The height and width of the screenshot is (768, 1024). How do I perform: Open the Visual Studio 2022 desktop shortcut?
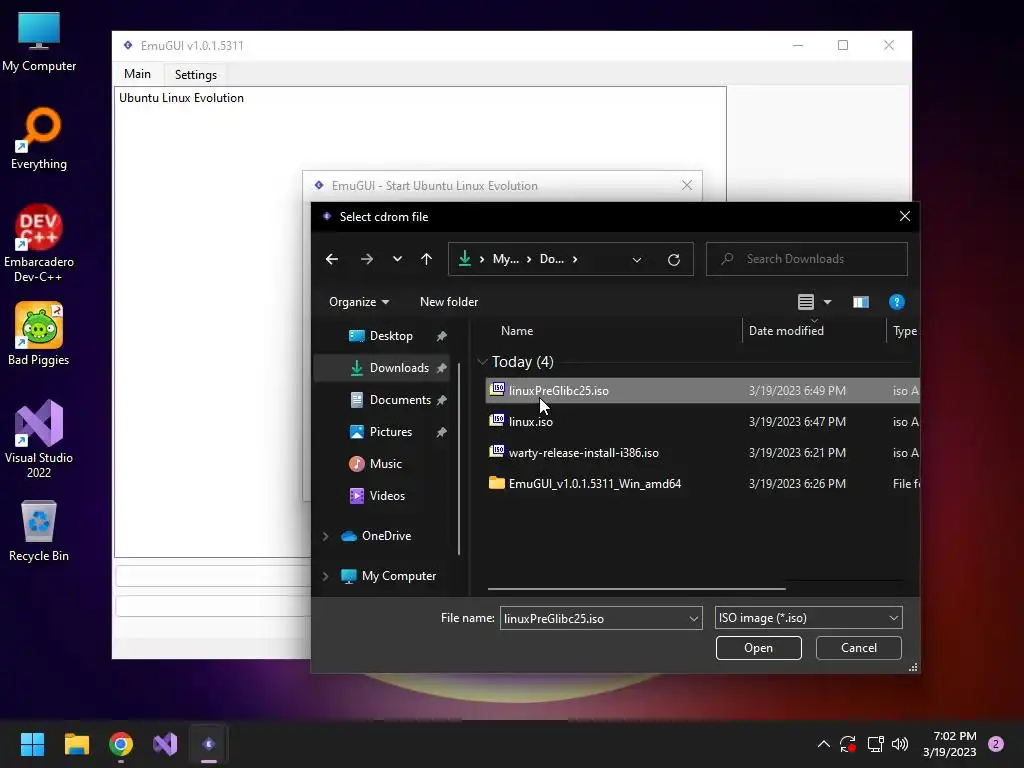[39, 439]
